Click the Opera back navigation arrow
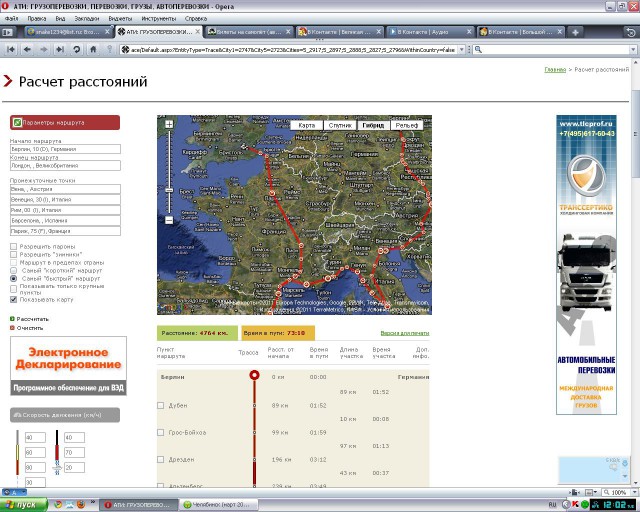The image size is (640, 512). (x=27, y=49)
